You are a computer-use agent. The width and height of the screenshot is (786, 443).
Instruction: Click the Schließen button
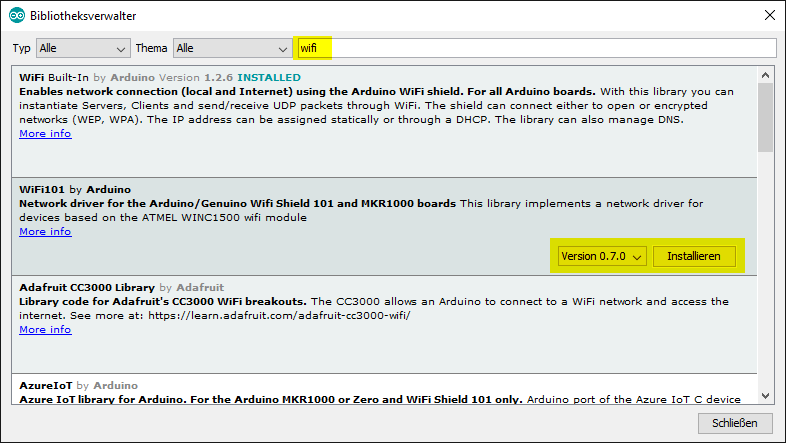(x=735, y=423)
